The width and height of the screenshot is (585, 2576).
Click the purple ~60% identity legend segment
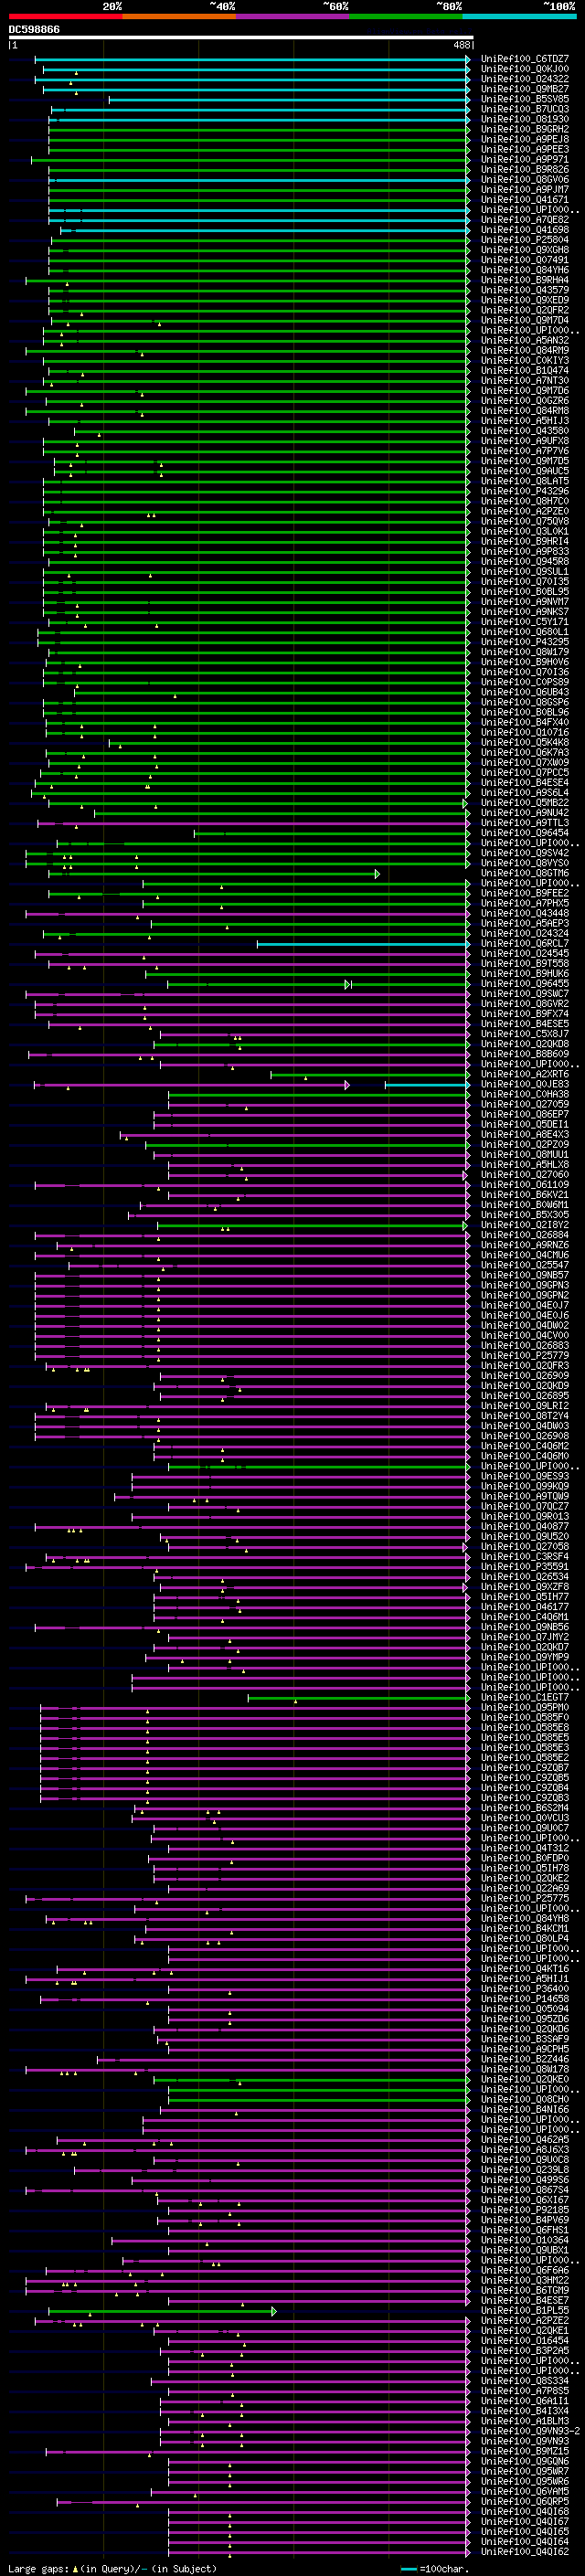[293, 16]
